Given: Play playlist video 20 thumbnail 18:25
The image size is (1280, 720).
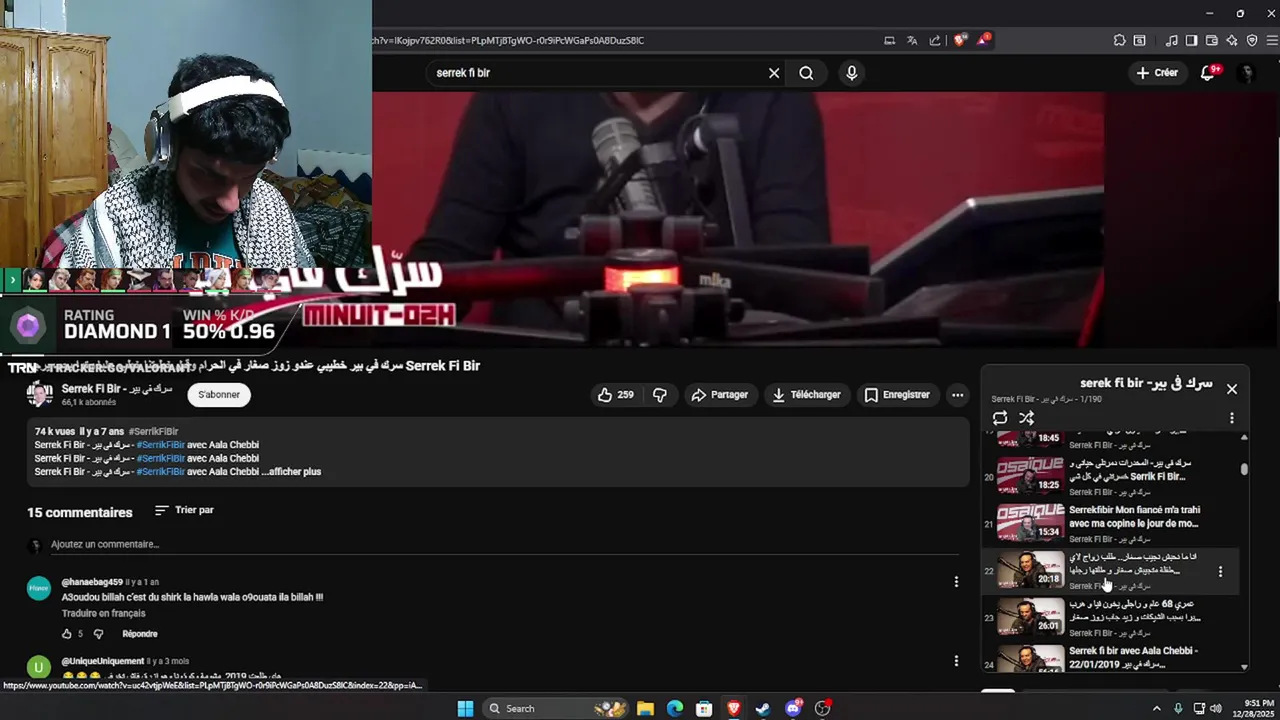Looking at the screenshot, I should point(1031,476).
